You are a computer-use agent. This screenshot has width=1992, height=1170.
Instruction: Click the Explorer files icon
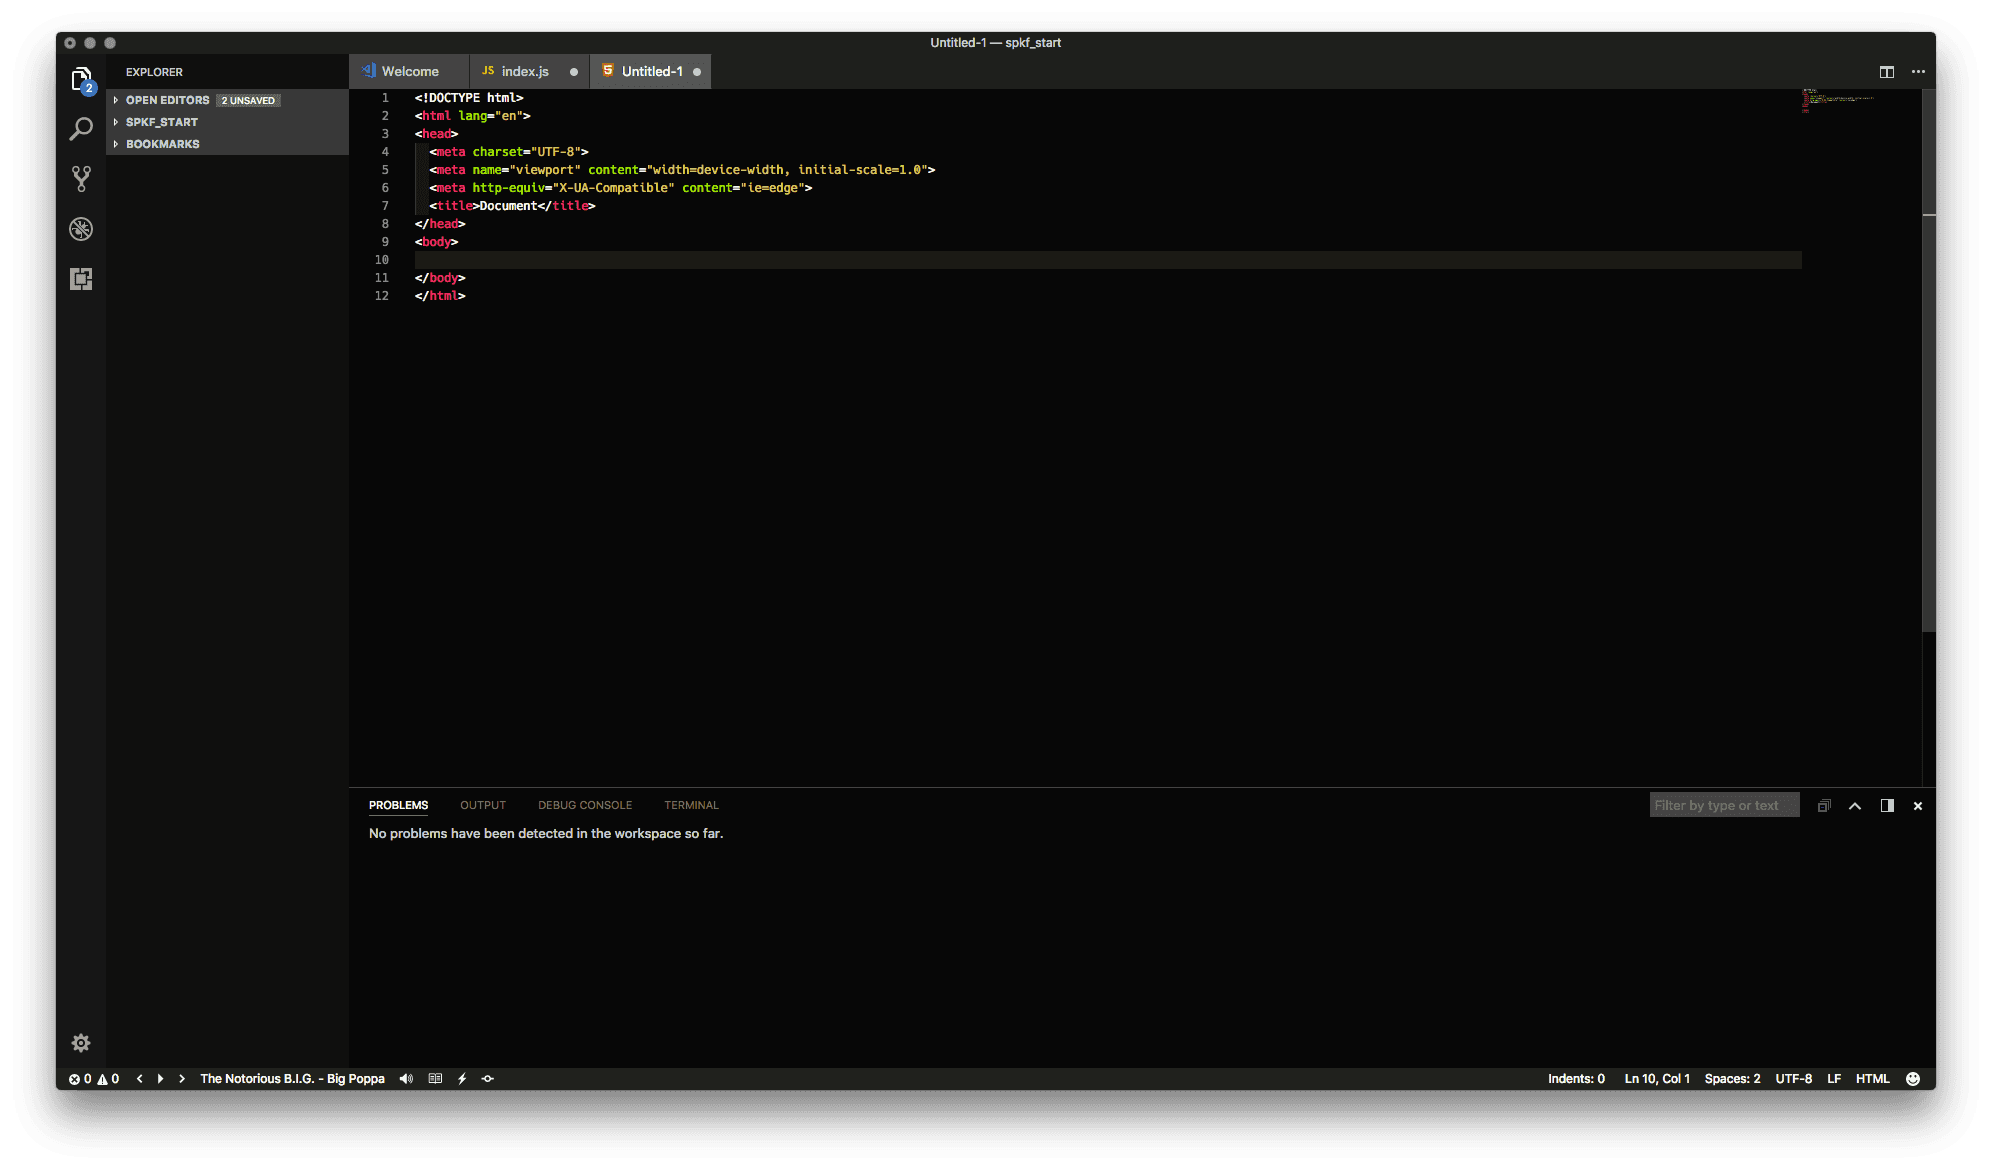pyautogui.click(x=81, y=79)
